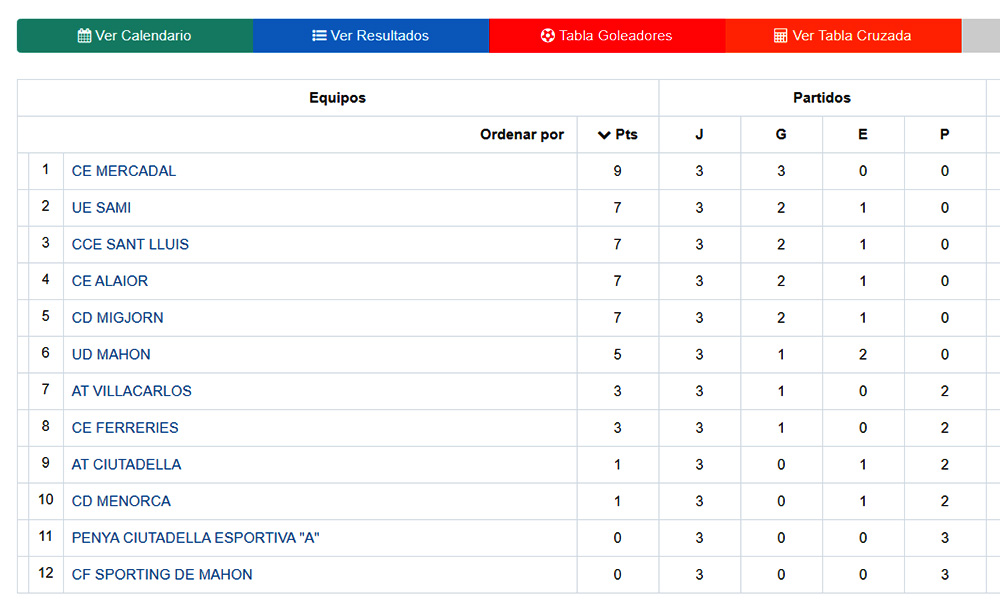Open PENYA CIUTADELLA ESPORTIVA "A" page
Viewport: 1000px width, 602px height.
[195, 537]
